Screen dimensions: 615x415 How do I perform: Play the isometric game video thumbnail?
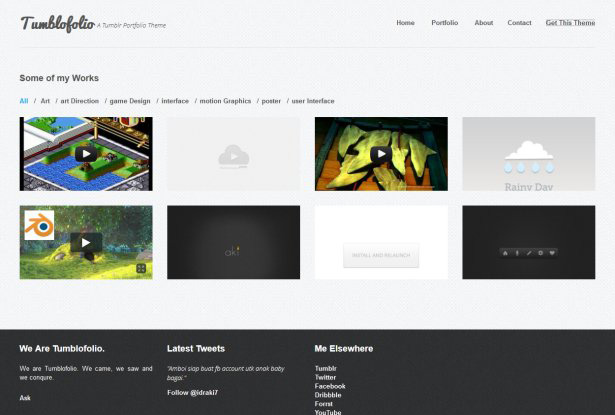pyautogui.click(x=86, y=154)
